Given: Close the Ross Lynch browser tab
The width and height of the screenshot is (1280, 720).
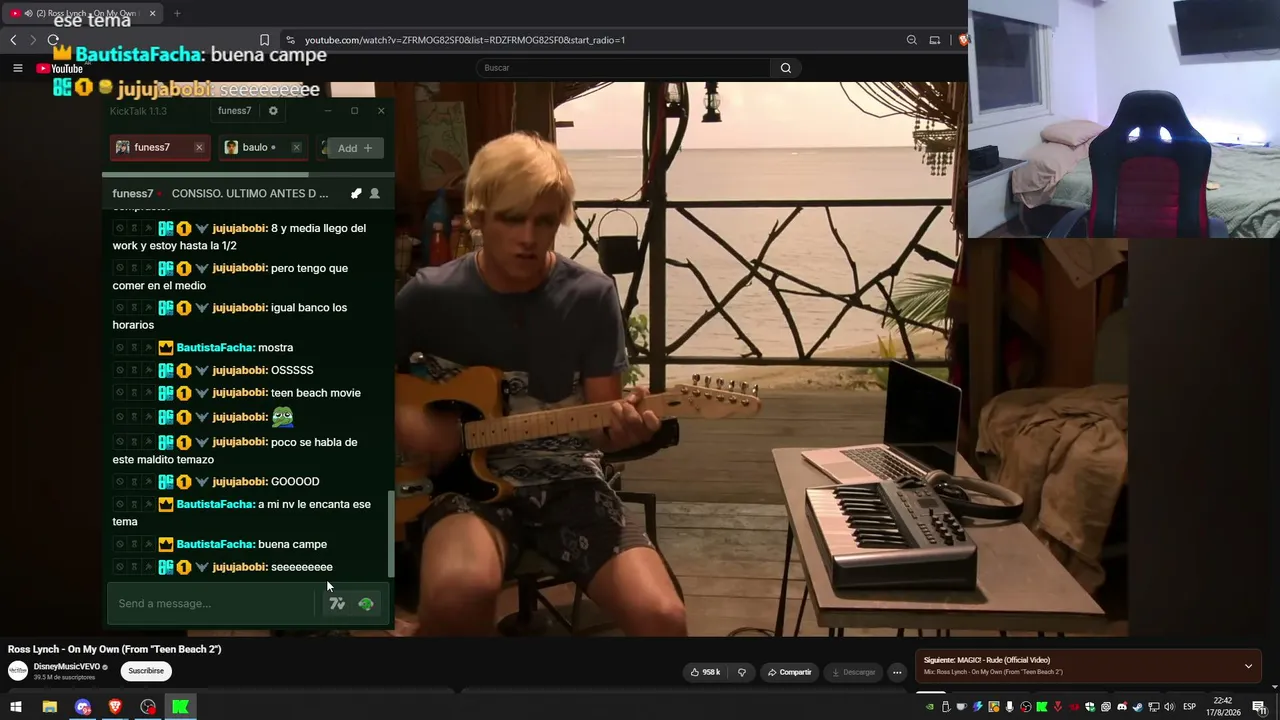Looking at the screenshot, I should (153, 14).
